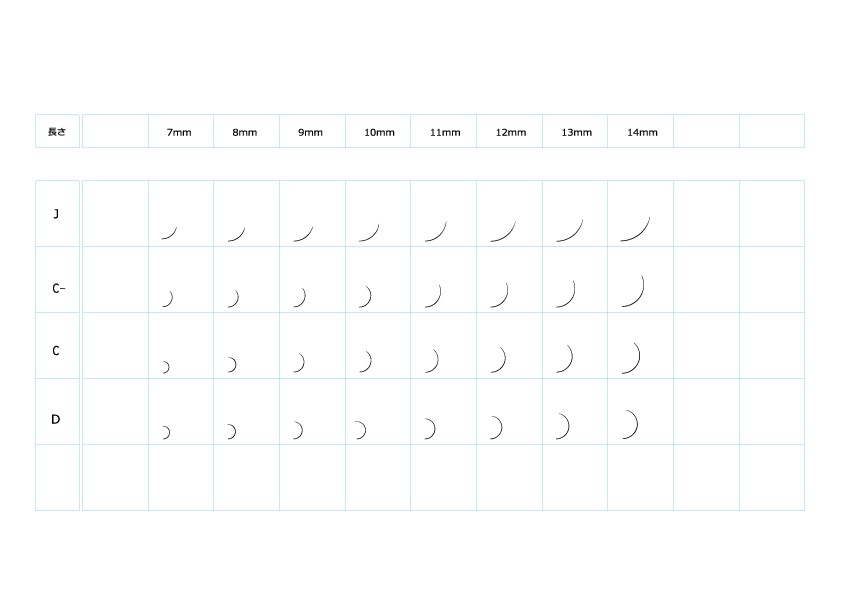842x595 pixels.
Task: Choose the J curl 11mm lash shape
Action: point(435,231)
